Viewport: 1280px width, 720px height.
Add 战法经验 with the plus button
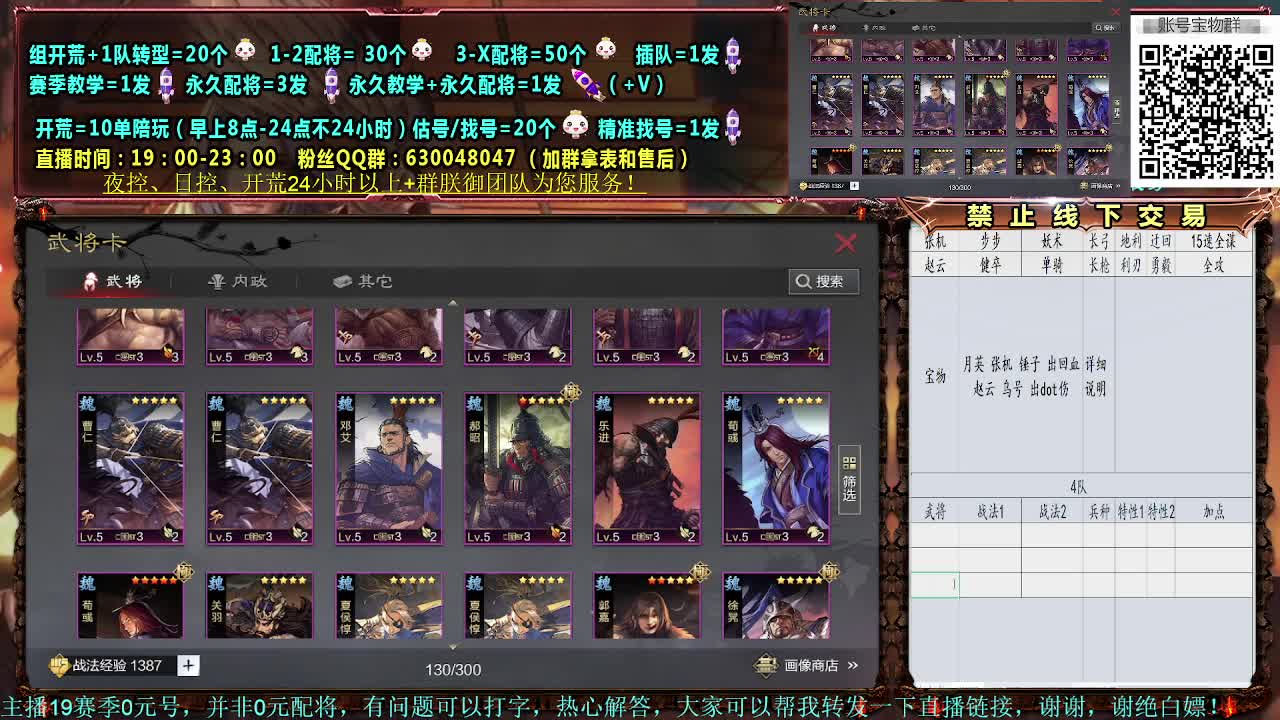point(188,665)
